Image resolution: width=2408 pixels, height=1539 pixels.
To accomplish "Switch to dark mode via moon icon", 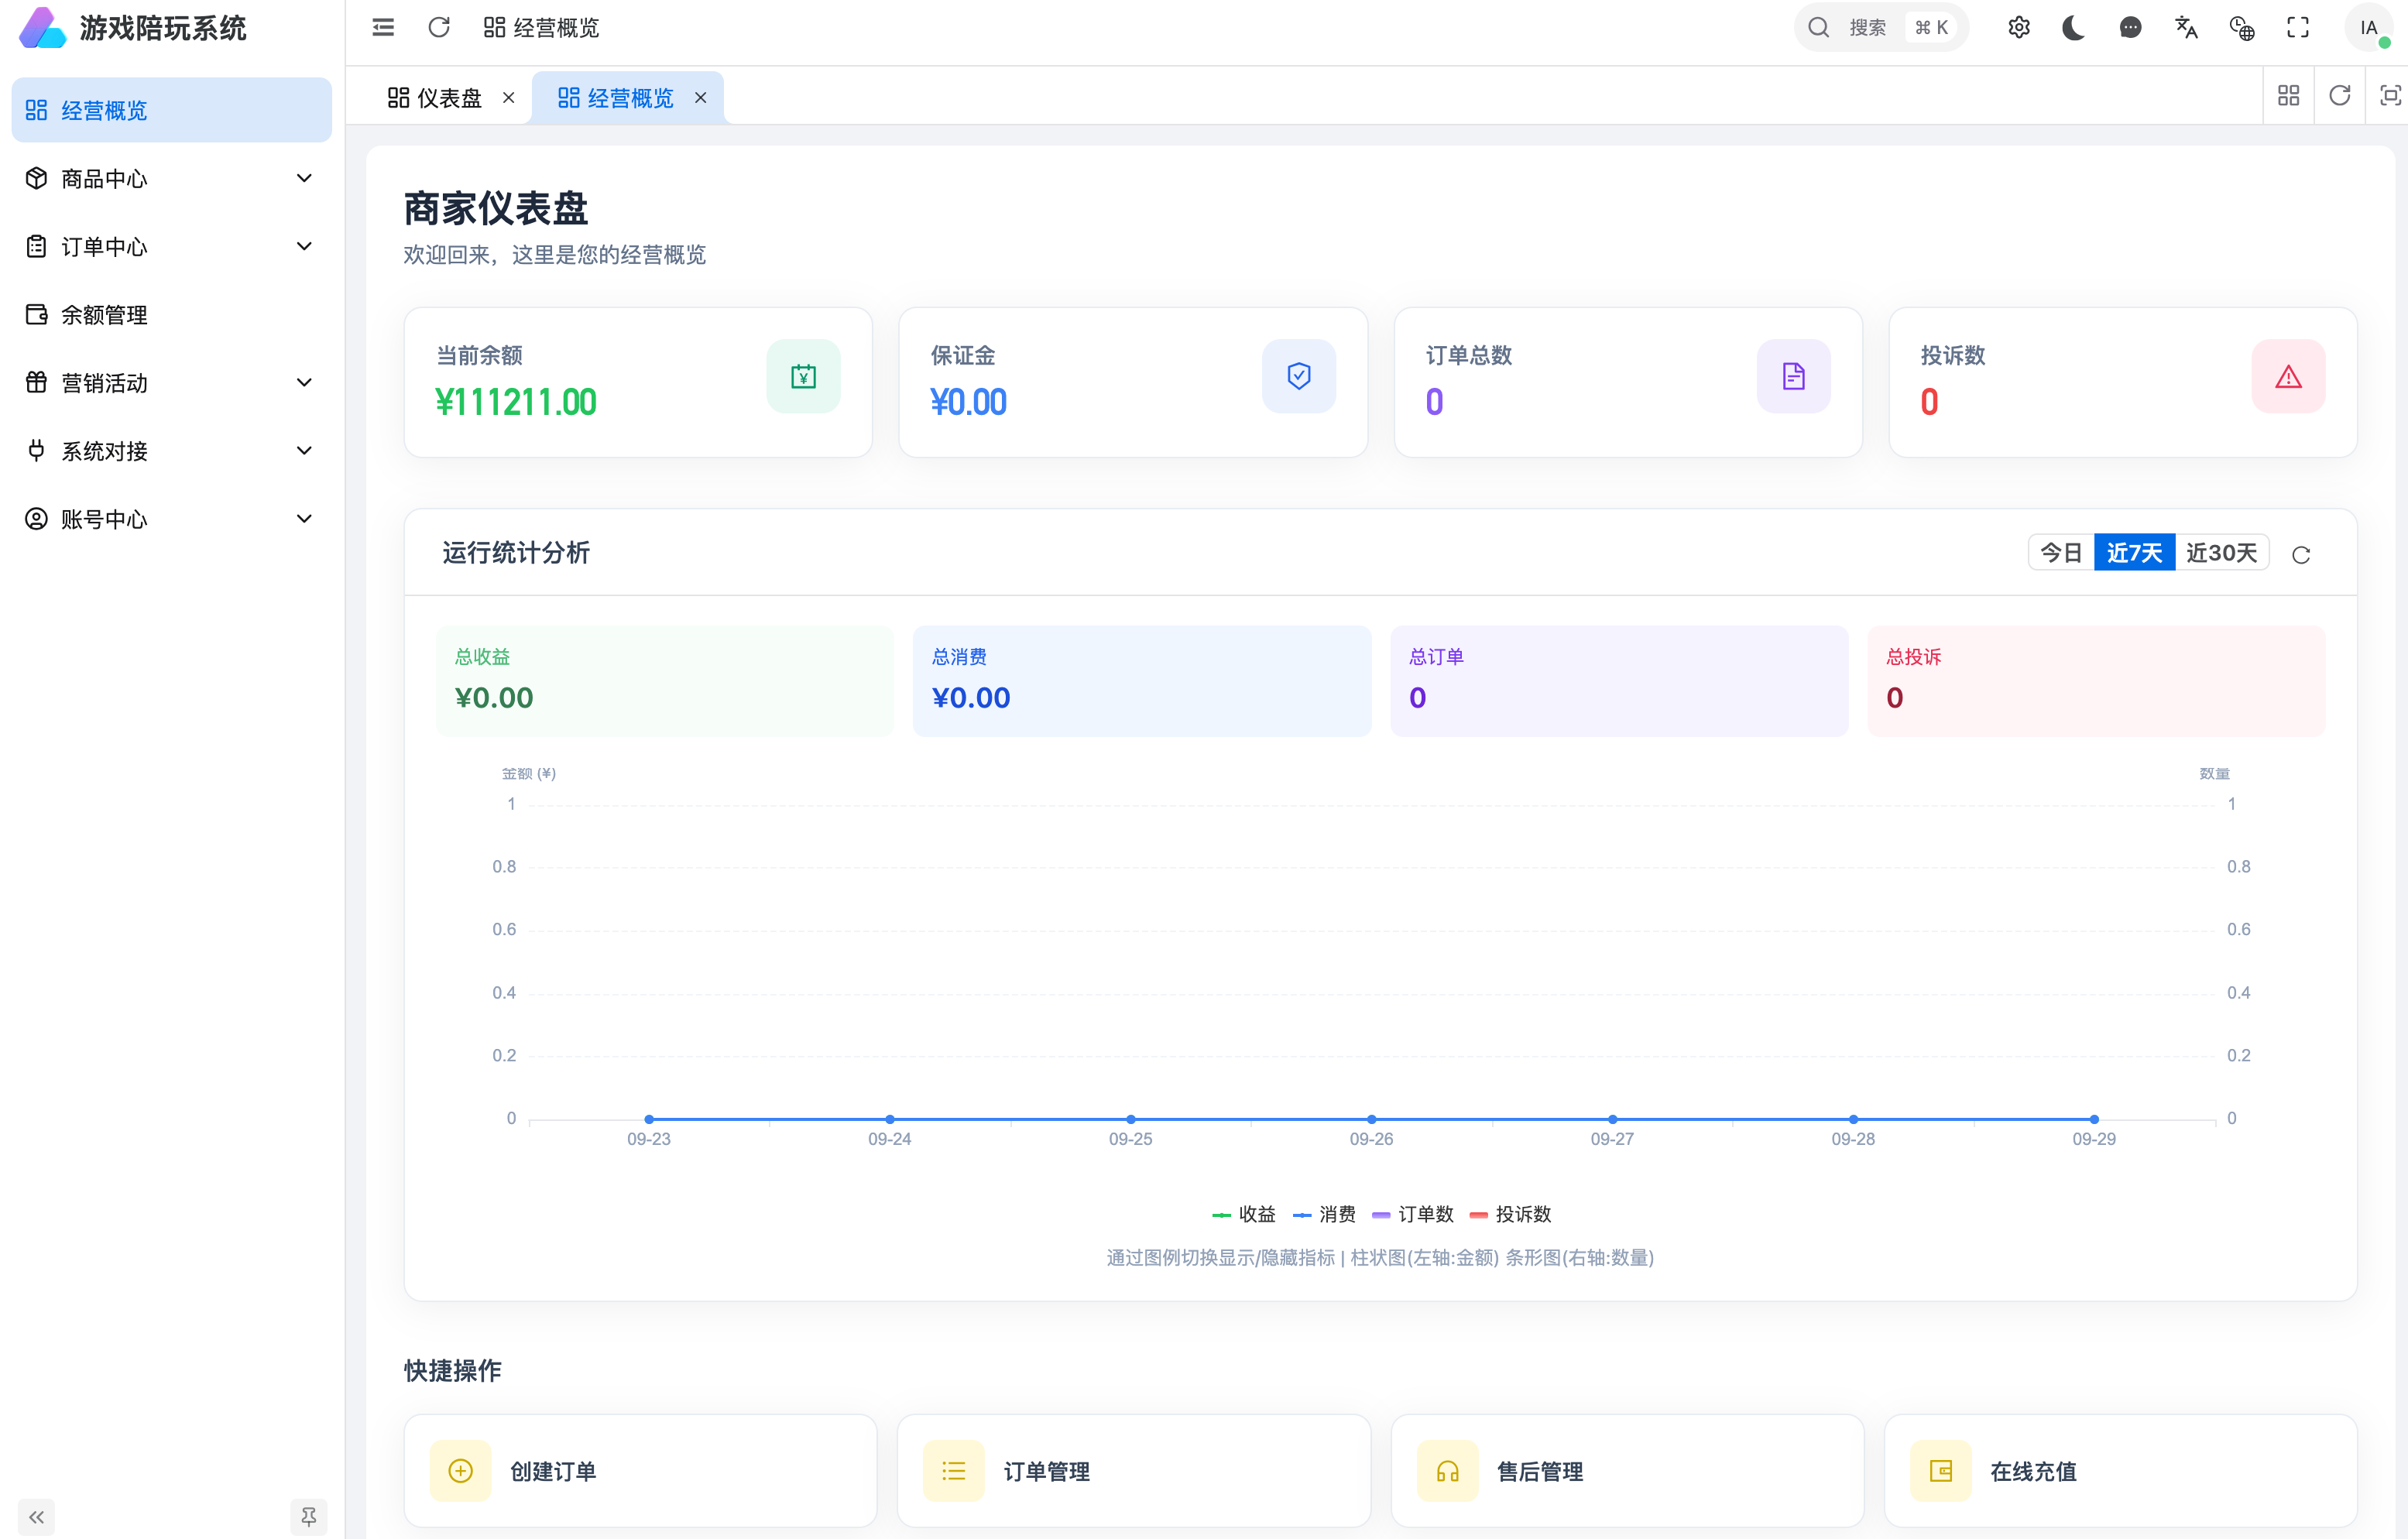I will click(x=2075, y=27).
